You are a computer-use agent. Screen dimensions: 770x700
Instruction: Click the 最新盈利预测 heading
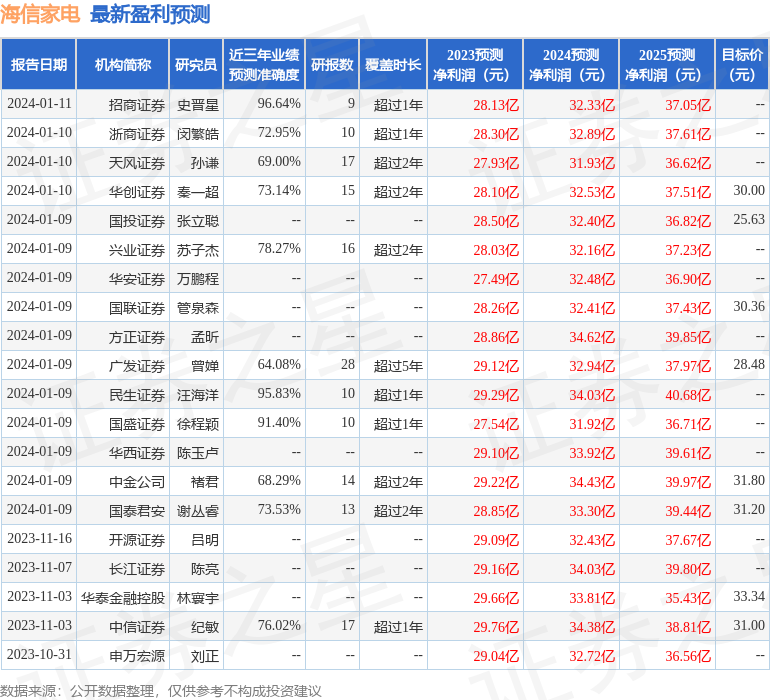(x=150, y=14)
